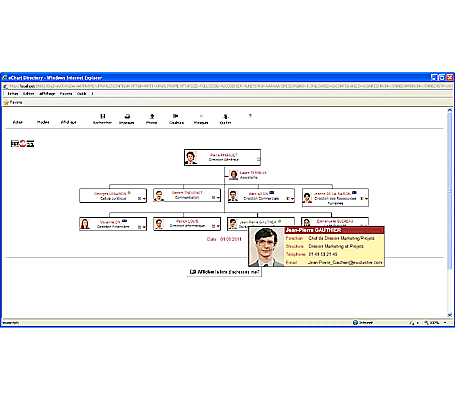Click the address bar URL field
The image size is (455, 400).
click(x=230, y=86)
